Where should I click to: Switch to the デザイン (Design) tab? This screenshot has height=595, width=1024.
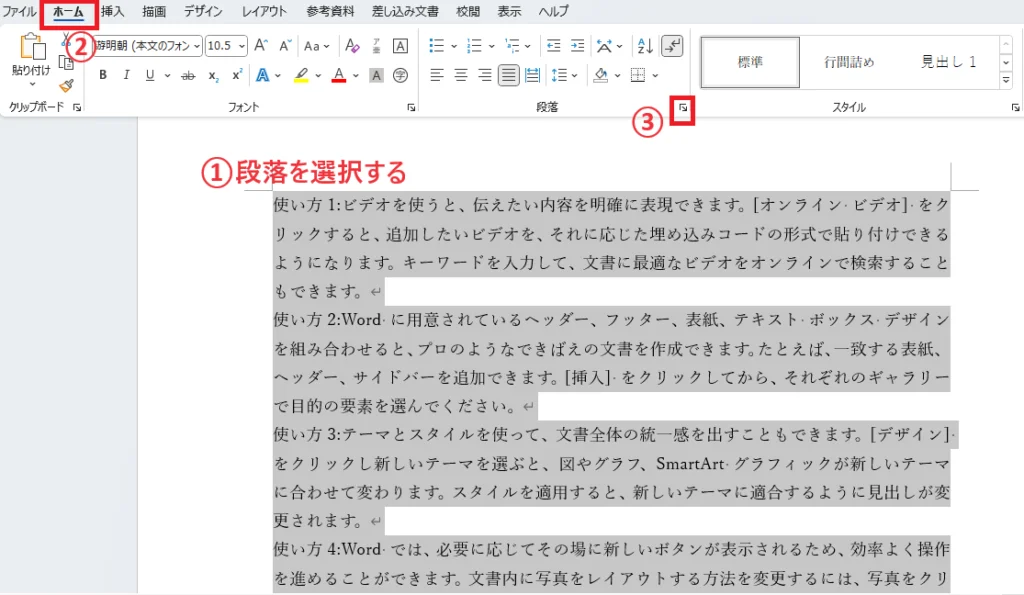coord(202,12)
